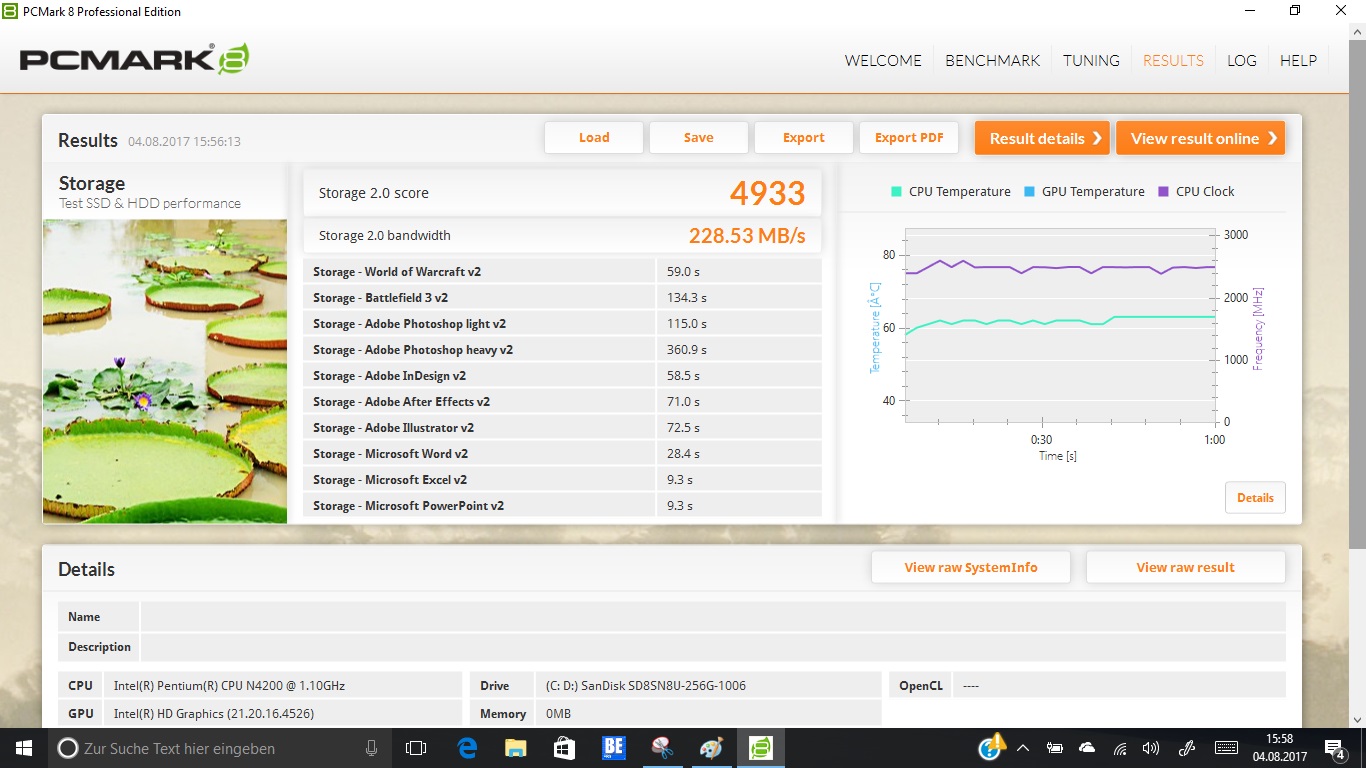Click the Save results button

pyautogui.click(x=699, y=138)
